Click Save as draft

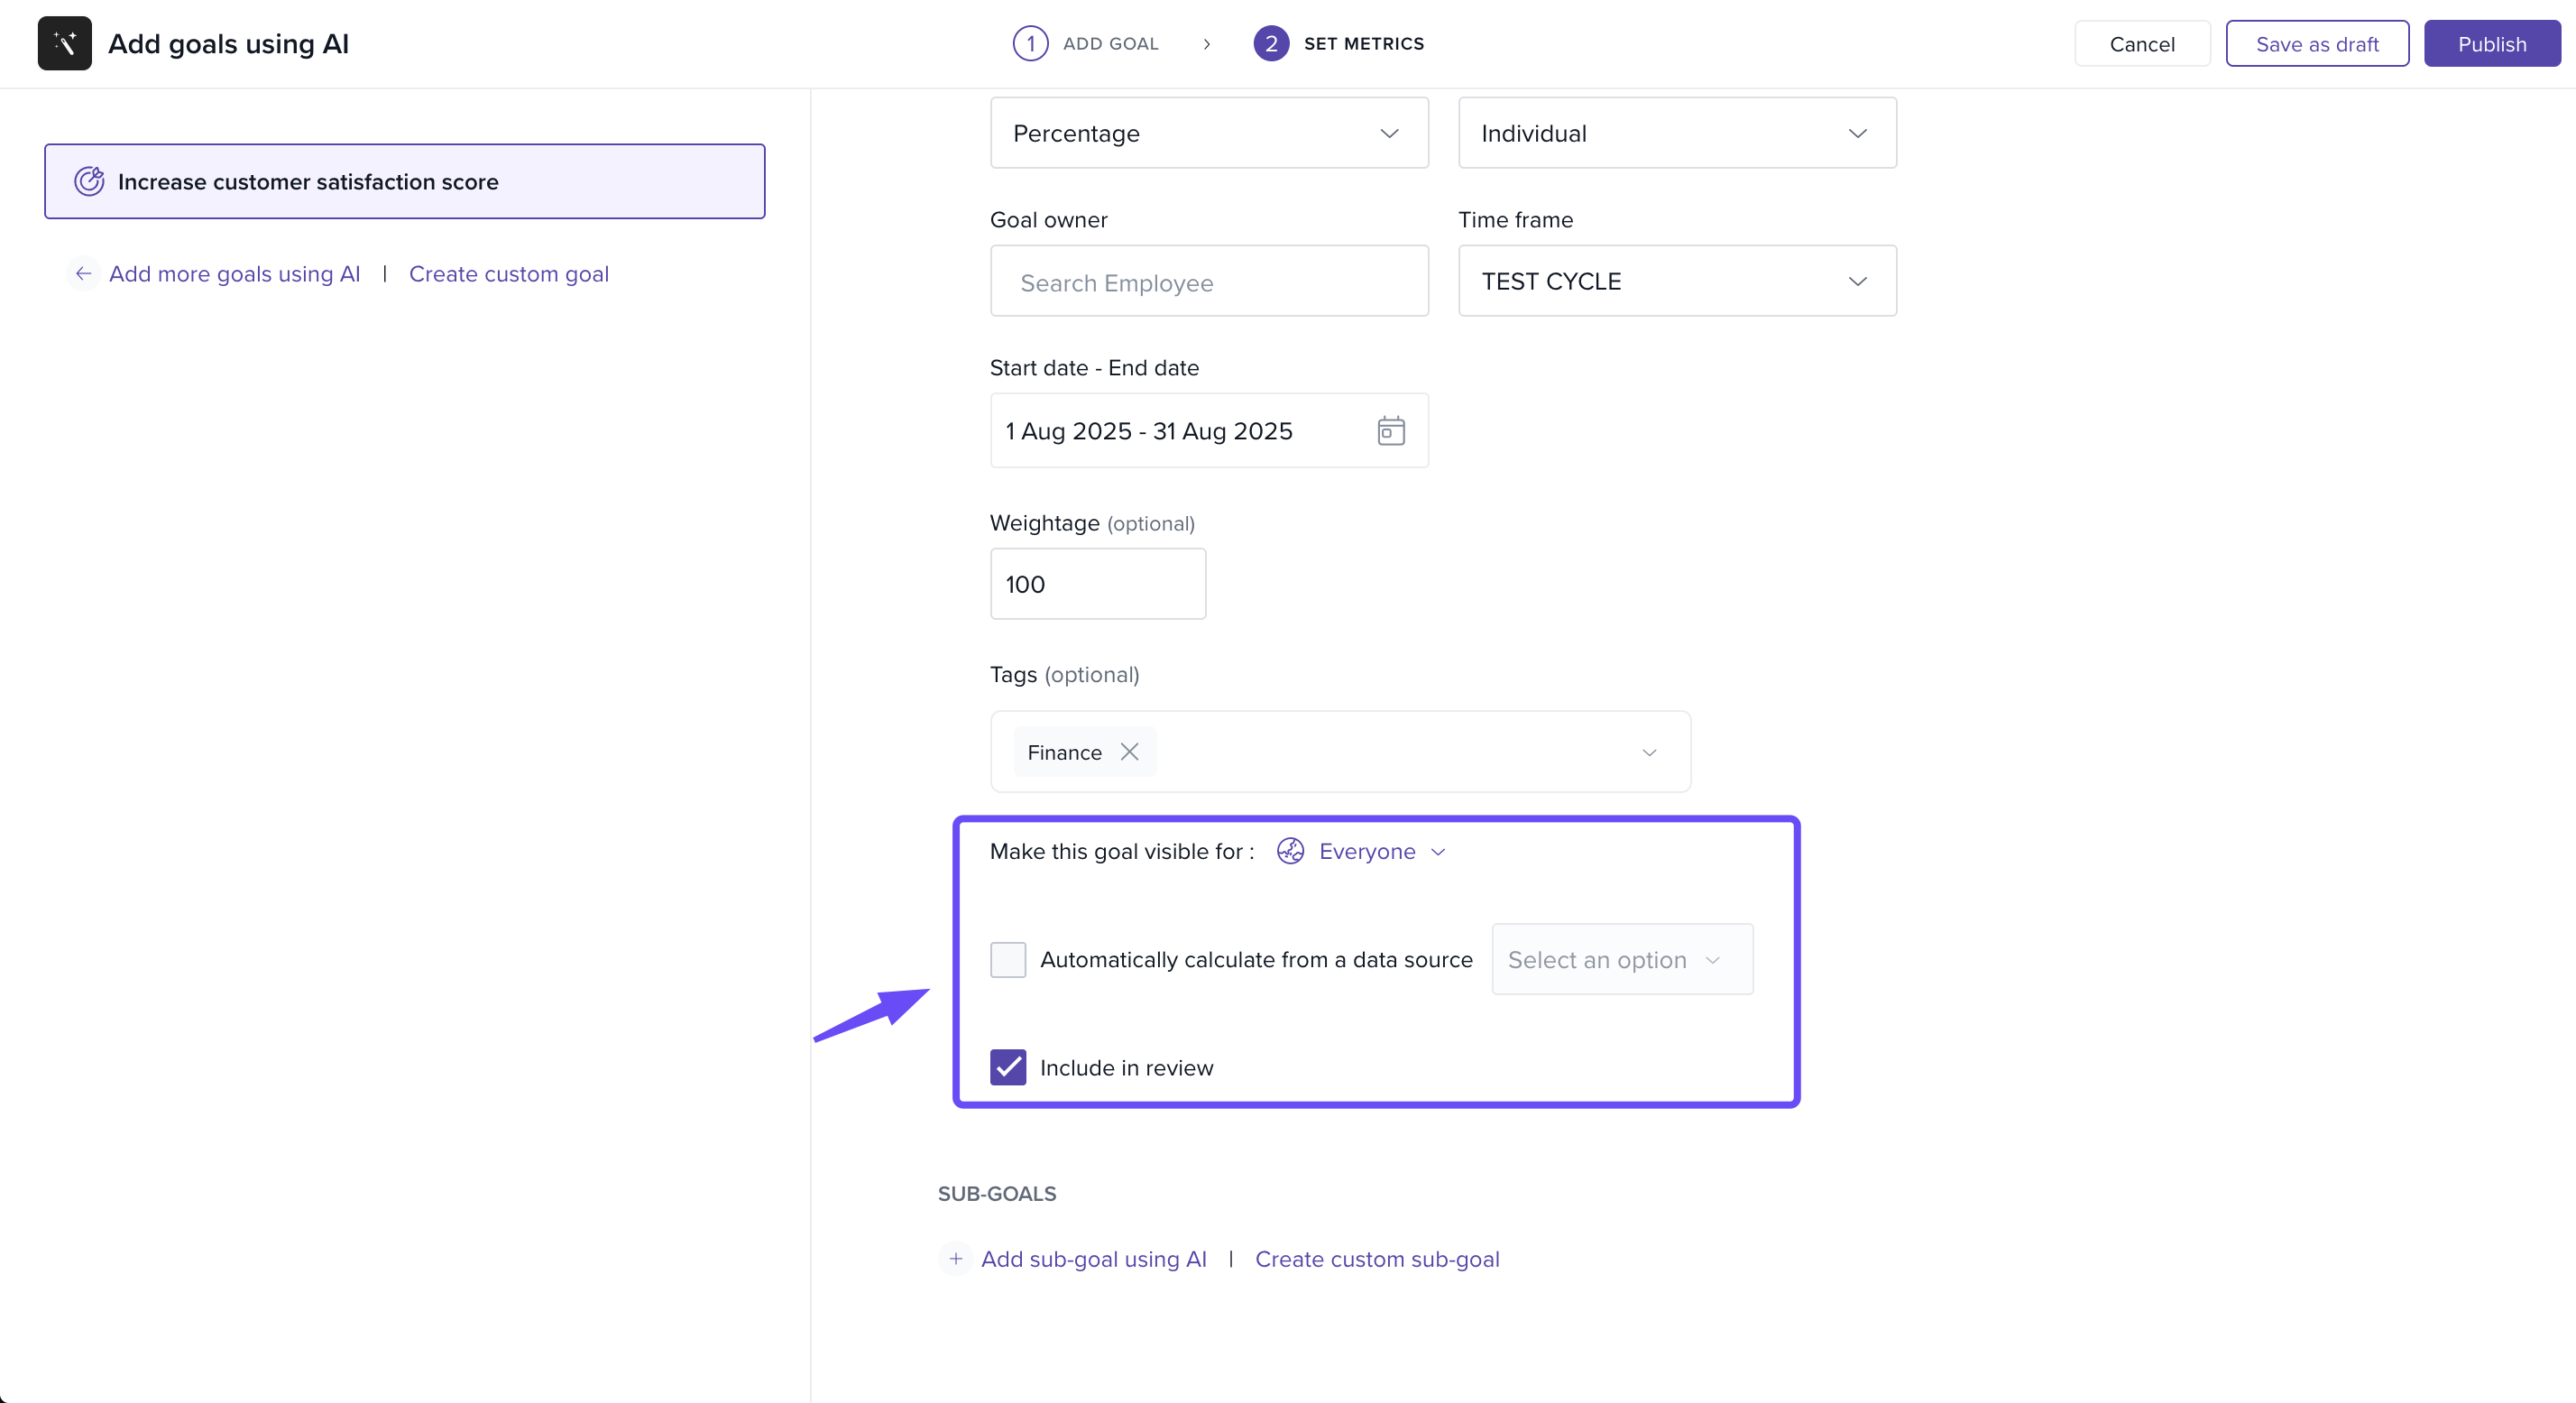(2316, 44)
